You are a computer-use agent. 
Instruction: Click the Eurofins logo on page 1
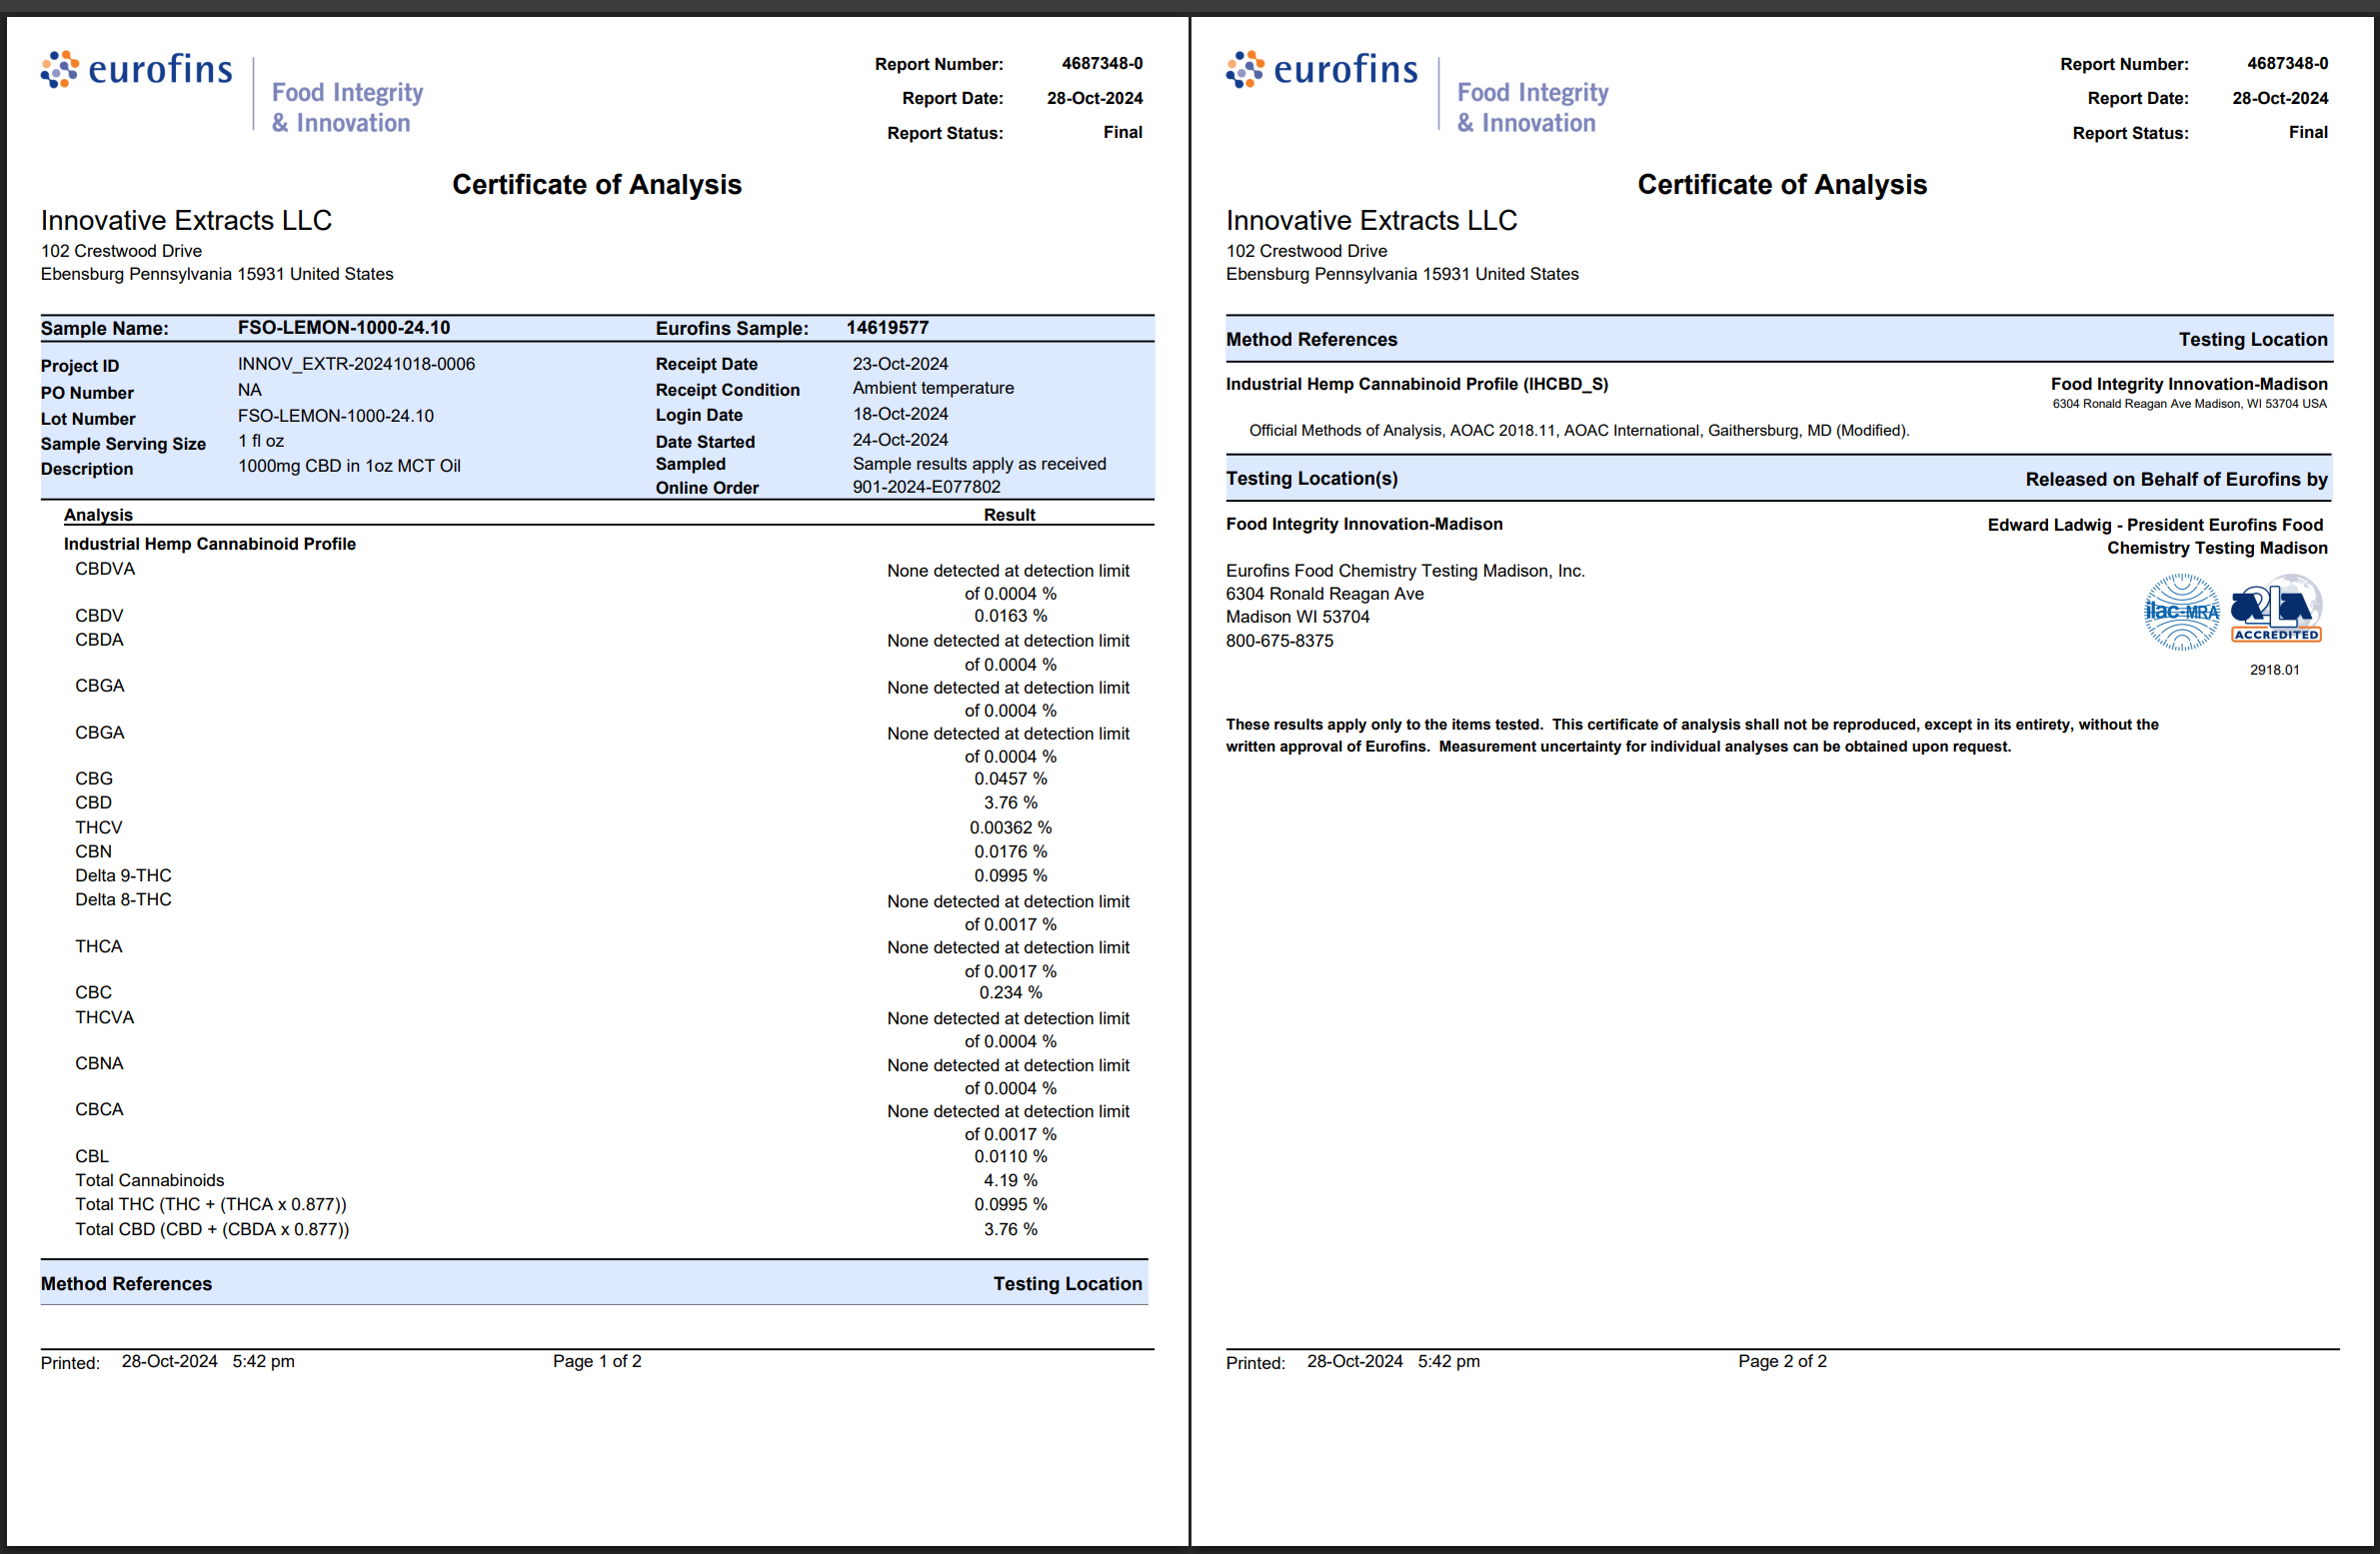click(x=137, y=70)
